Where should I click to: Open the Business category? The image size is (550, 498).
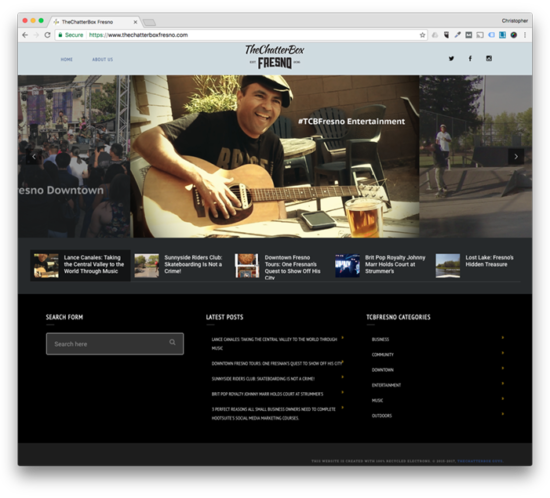pyautogui.click(x=380, y=339)
